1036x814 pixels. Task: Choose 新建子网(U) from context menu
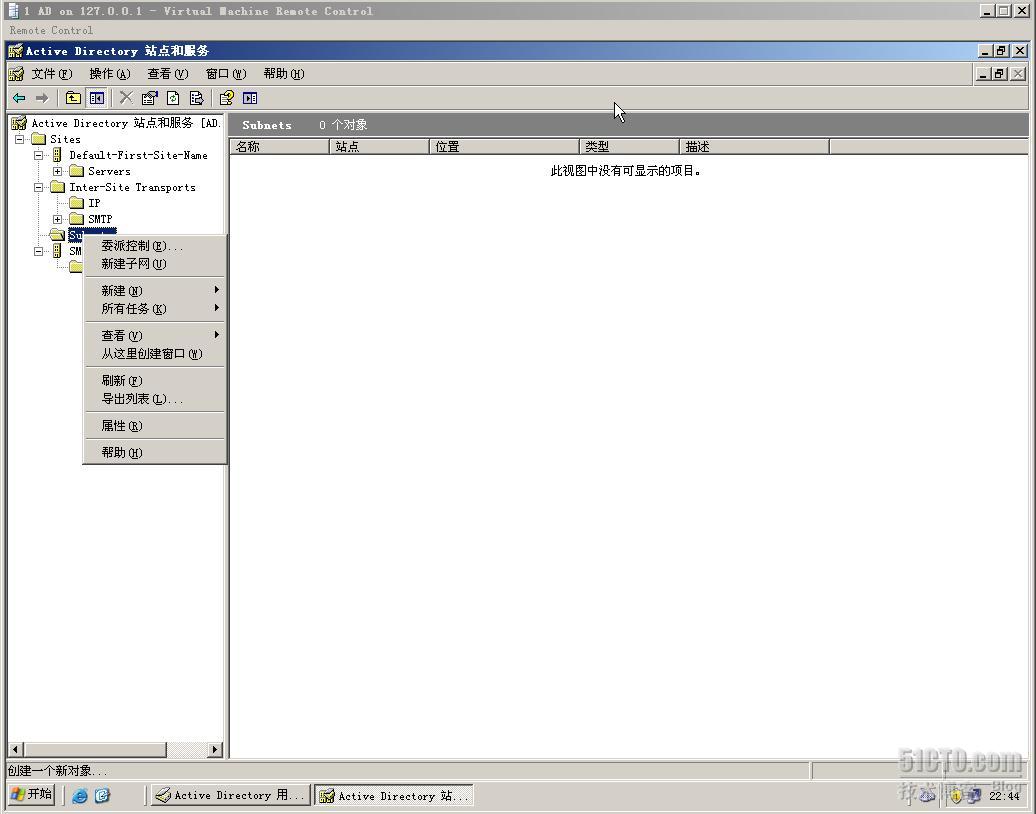tap(155, 264)
